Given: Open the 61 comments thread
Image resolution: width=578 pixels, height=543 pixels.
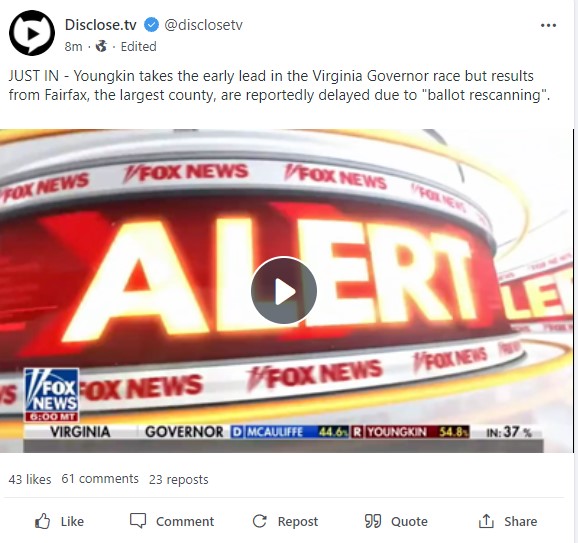Looking at the screenshot, I should click(x=100, y=479).
